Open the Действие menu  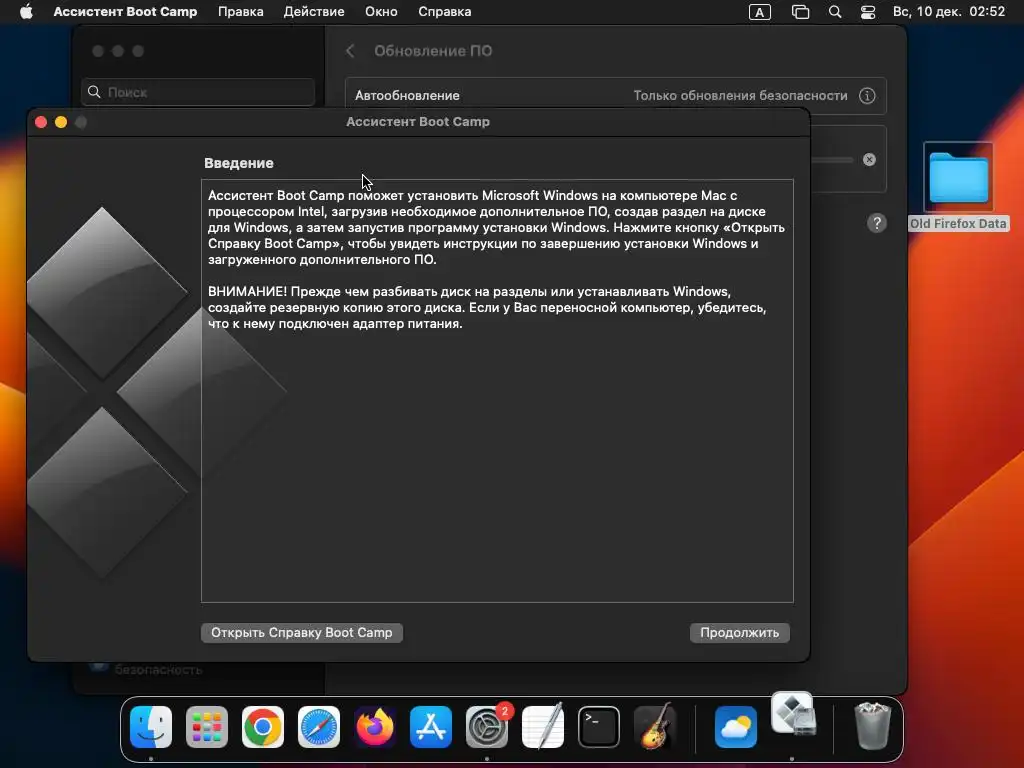(x=314, y=12)
